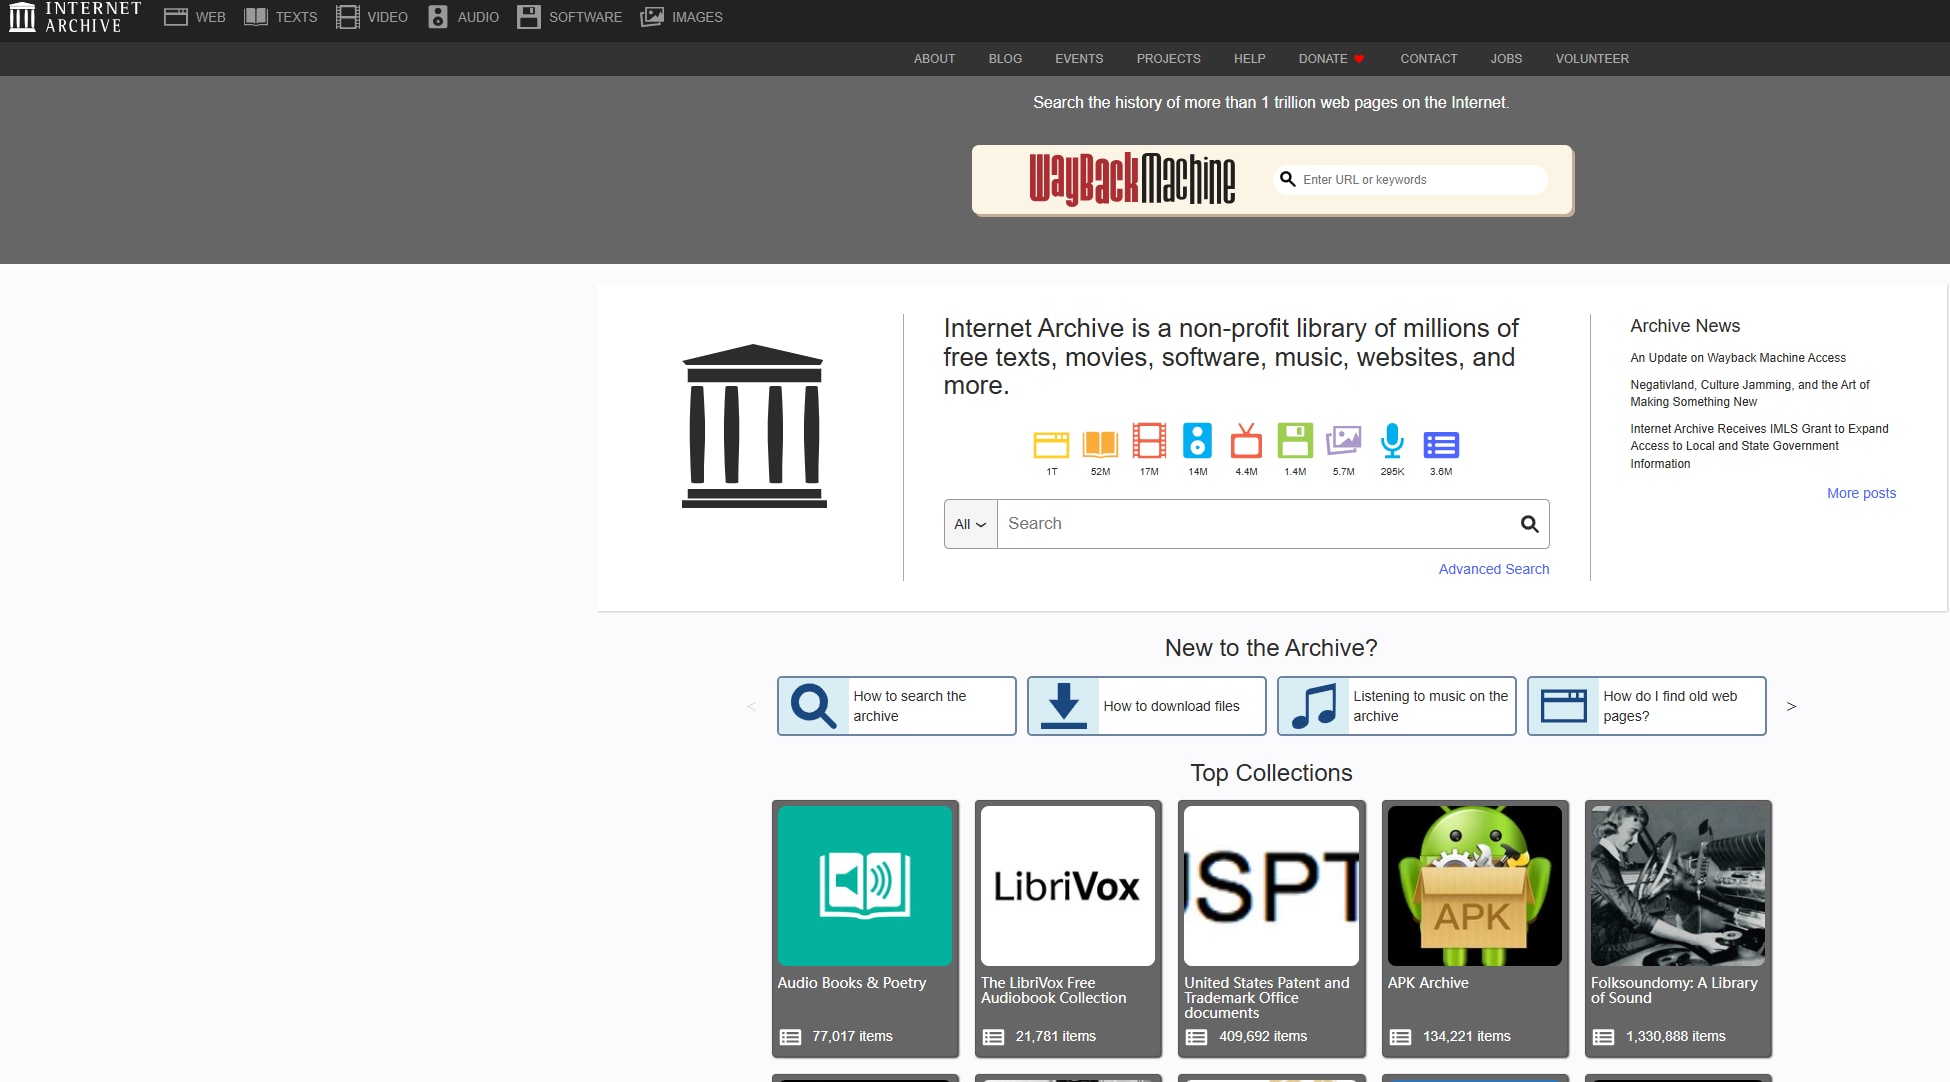This screenshot has height=1082, width=1950.
Task: Click the DONATE link with heart
Action: 1331,59
